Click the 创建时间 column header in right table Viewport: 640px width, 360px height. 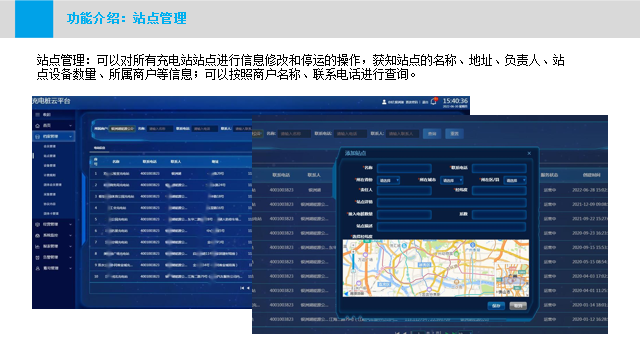point(591,175)
